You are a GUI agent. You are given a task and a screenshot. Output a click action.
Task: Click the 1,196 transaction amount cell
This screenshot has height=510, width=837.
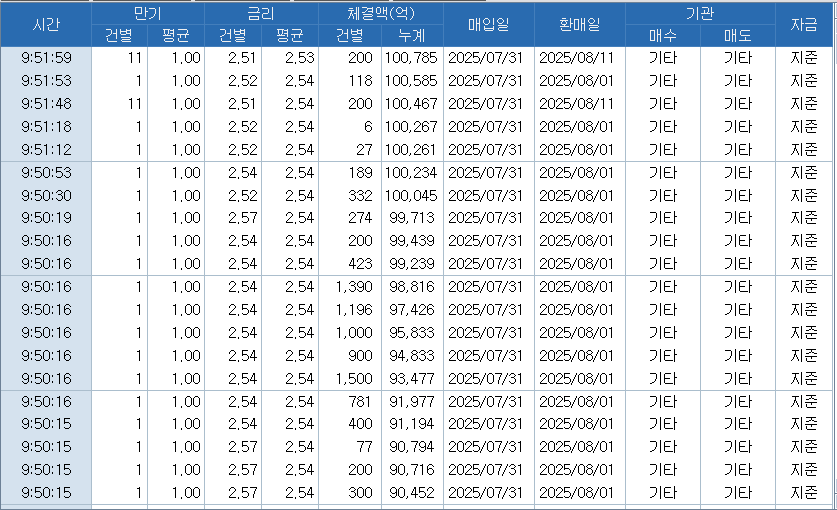350,309
